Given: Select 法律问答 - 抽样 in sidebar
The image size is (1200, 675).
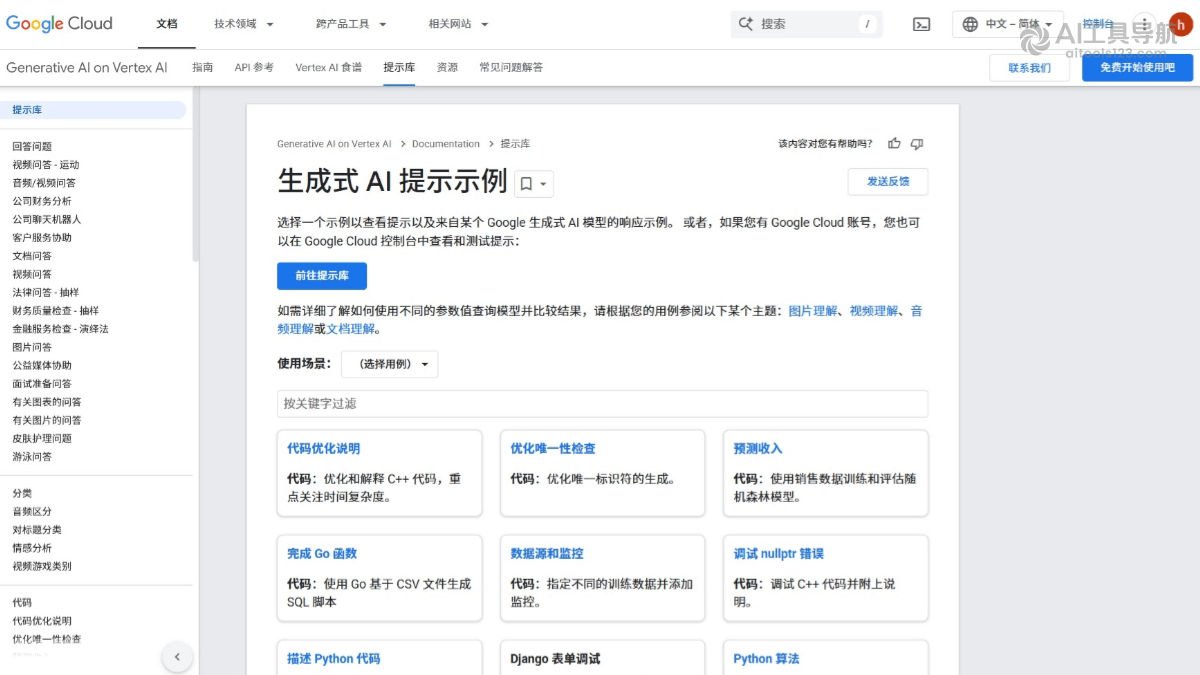Looking at the screenshot, I should [46, 292].
